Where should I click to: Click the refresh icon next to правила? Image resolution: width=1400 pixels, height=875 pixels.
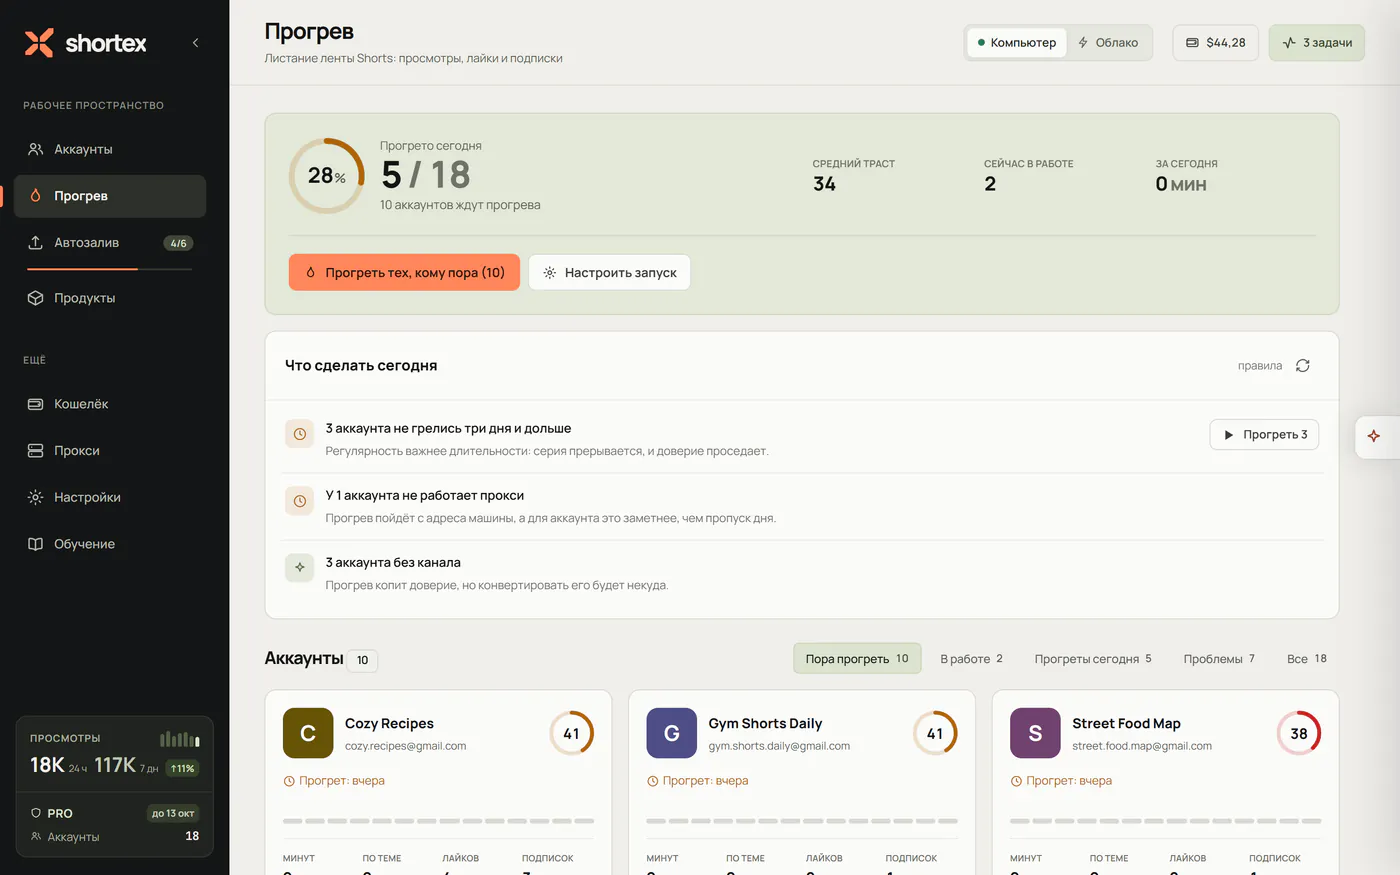[x=1303, y=366]
